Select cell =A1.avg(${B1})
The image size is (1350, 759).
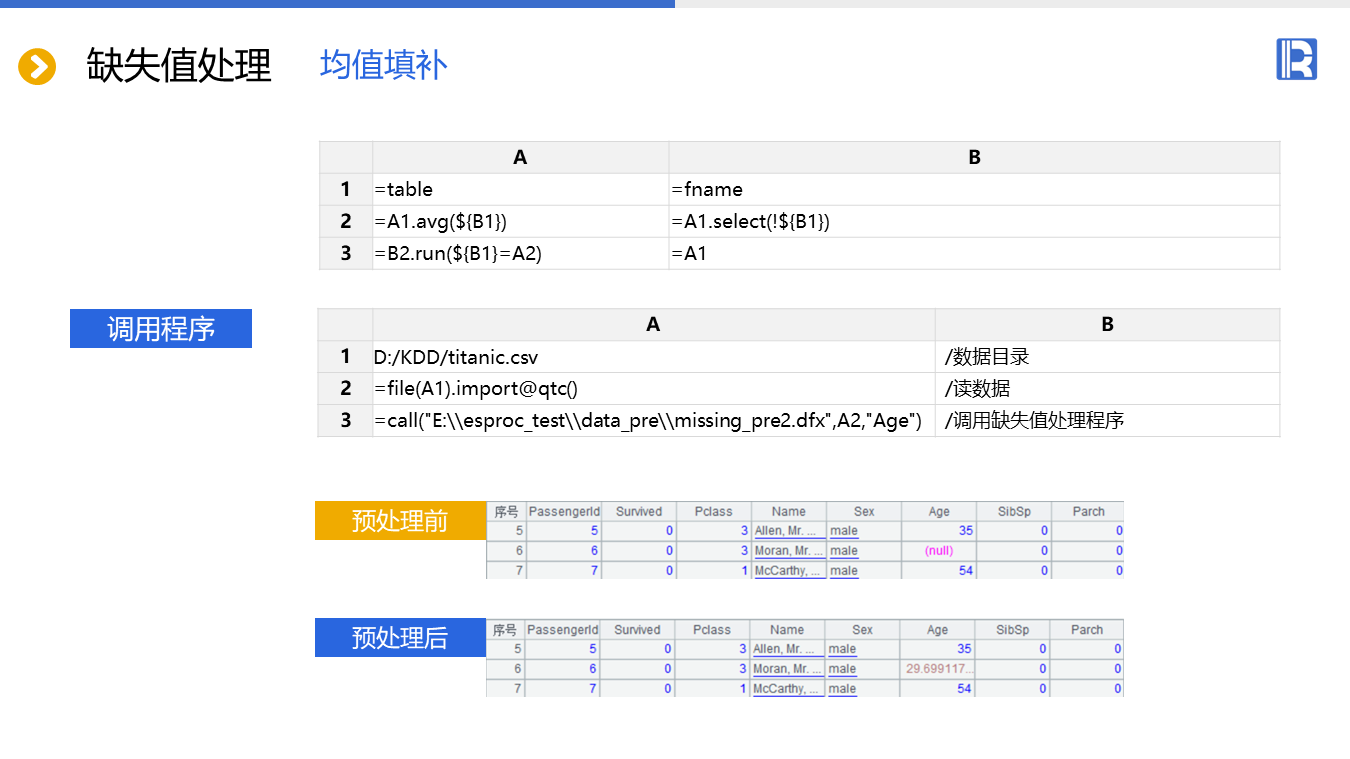point(521,222)
